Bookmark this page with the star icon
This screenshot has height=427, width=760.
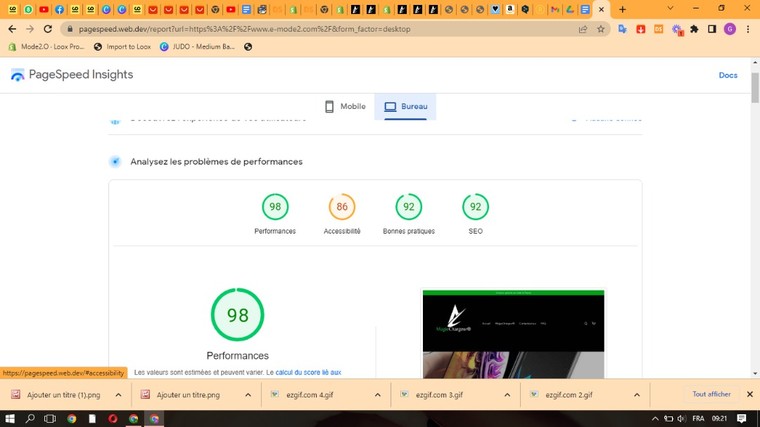pos(601,29)
